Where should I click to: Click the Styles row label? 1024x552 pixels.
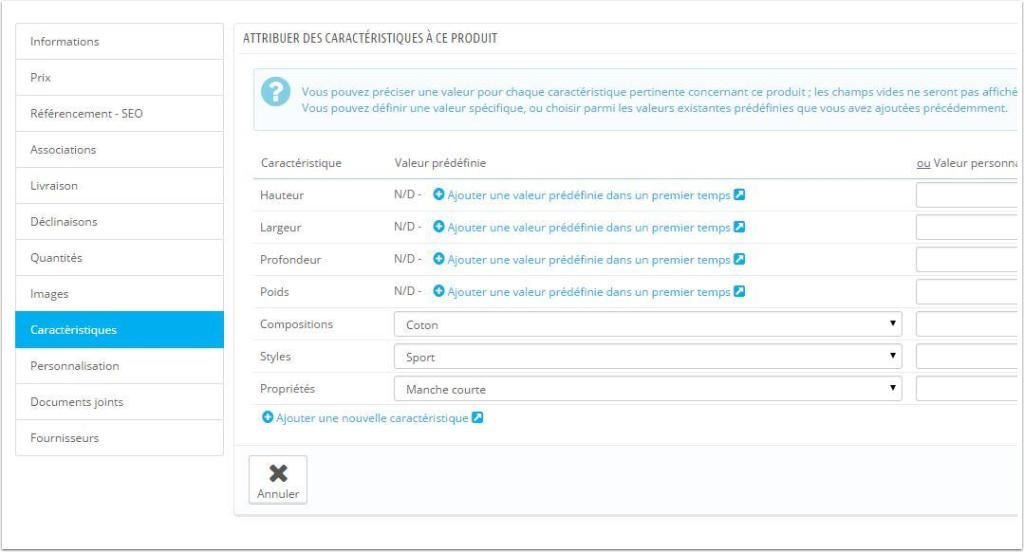point(276,357)
